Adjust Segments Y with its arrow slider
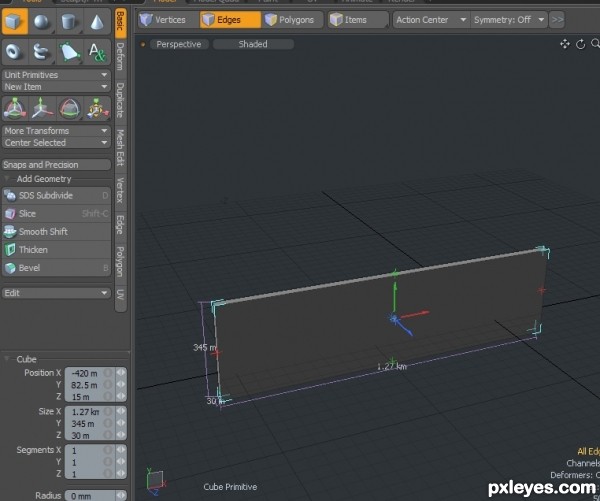Screen dimensions: 600x501 tap(121, 462)
